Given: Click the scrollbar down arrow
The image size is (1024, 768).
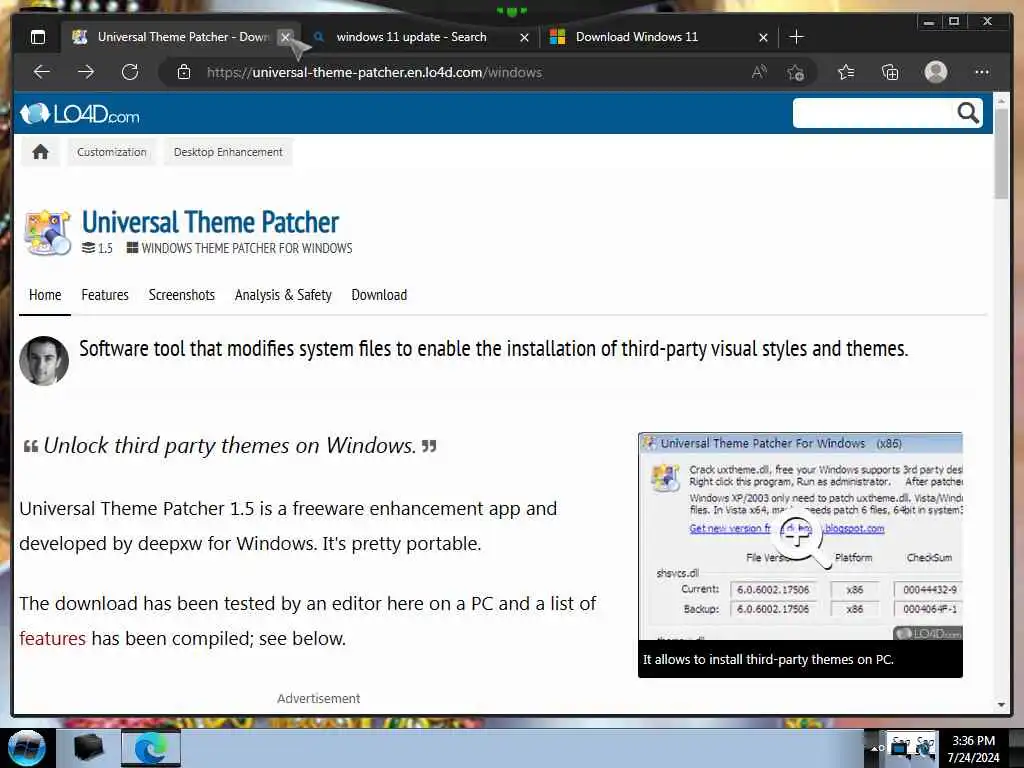Looking at the screenshot, I should pos(1002,705).
